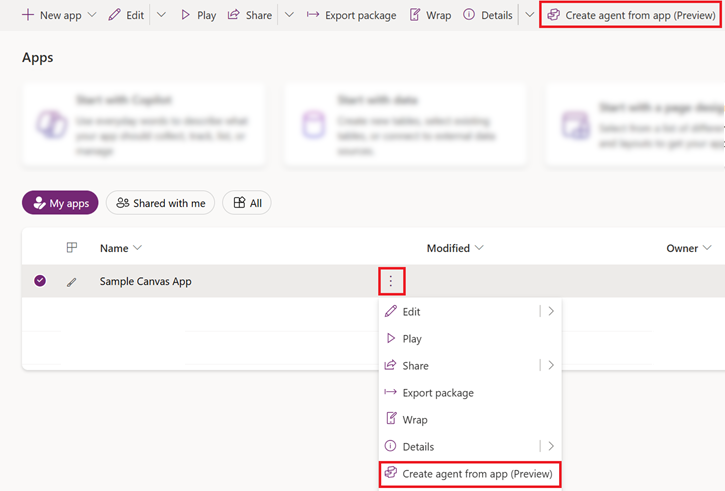Click Play in the top toolbar
Screen dimensions: 725x491
198,15
